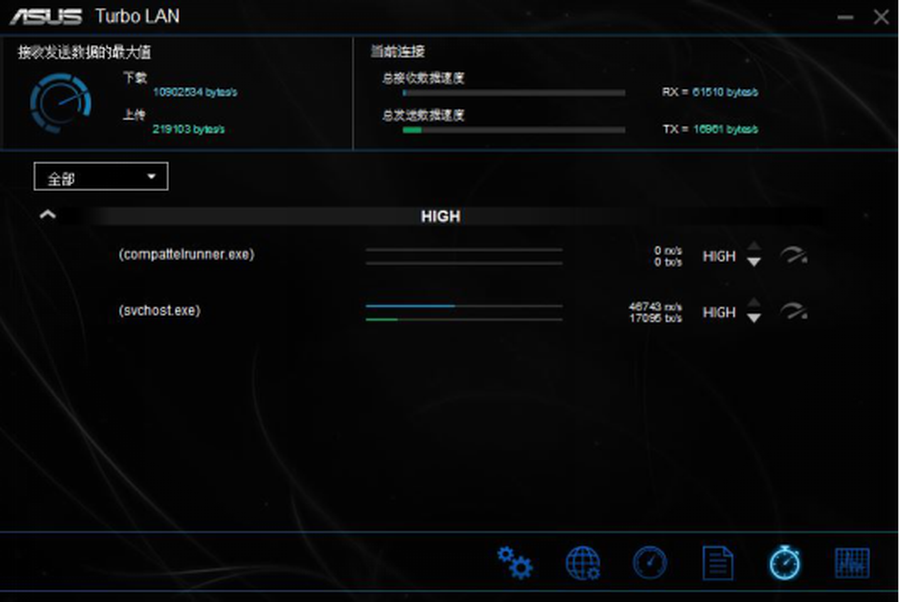
Task: Open the 全部 filter dropdown
Action: pos(101,178)
